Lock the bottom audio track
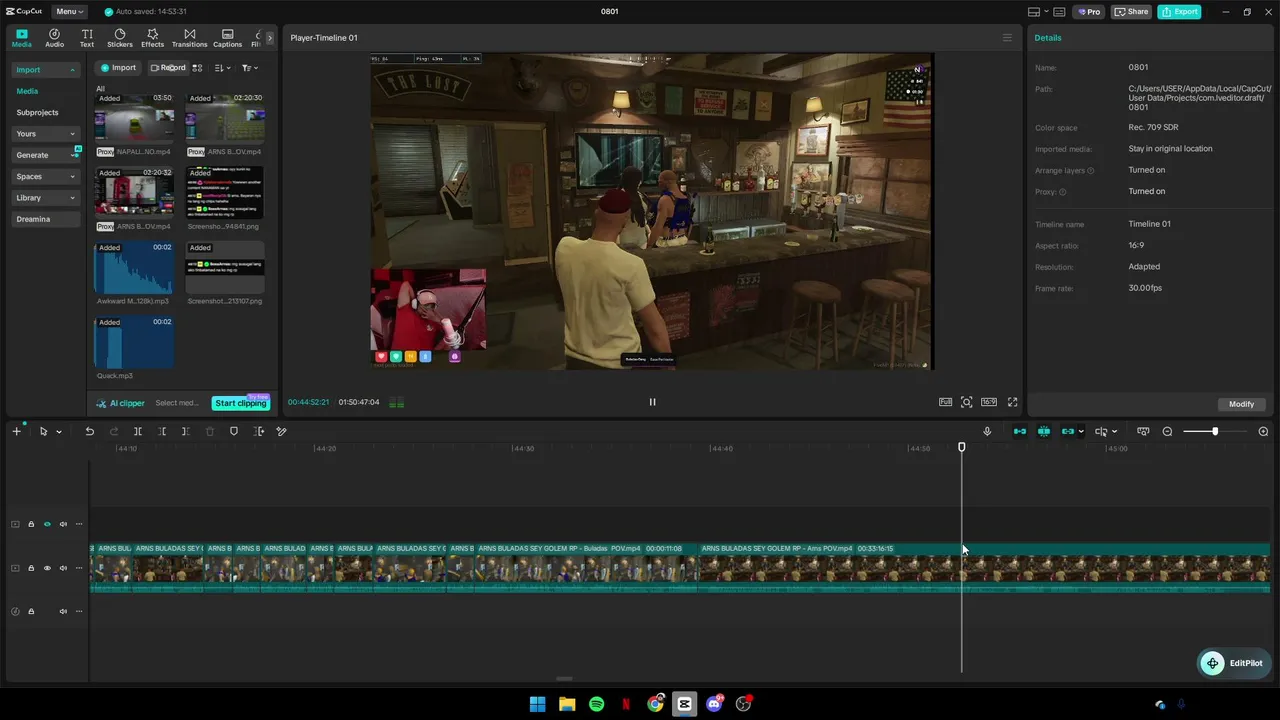 (x=31, y=611)
